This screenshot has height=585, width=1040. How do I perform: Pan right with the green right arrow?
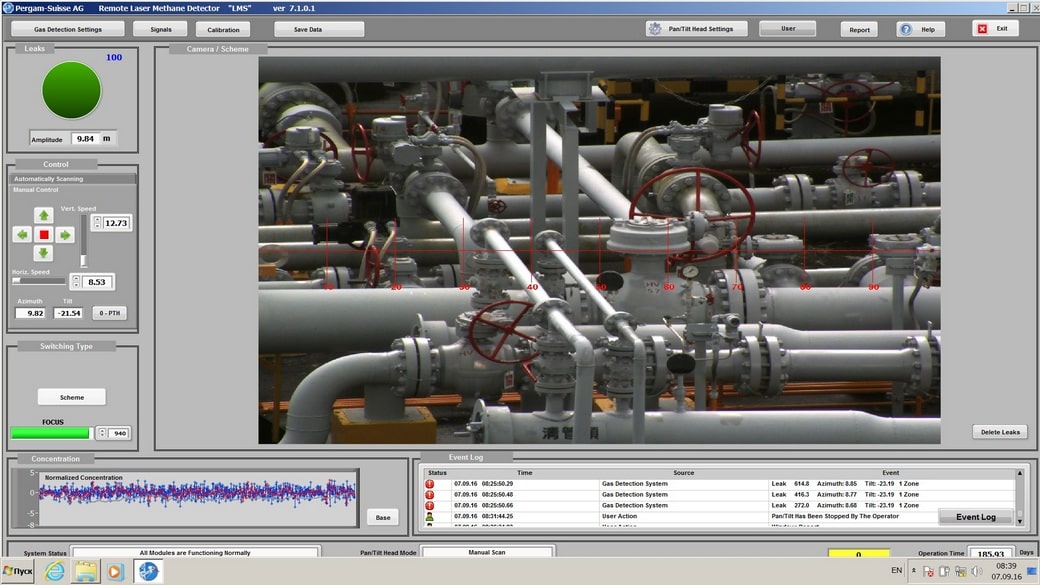pyautogui.click(x=65, y=234)
